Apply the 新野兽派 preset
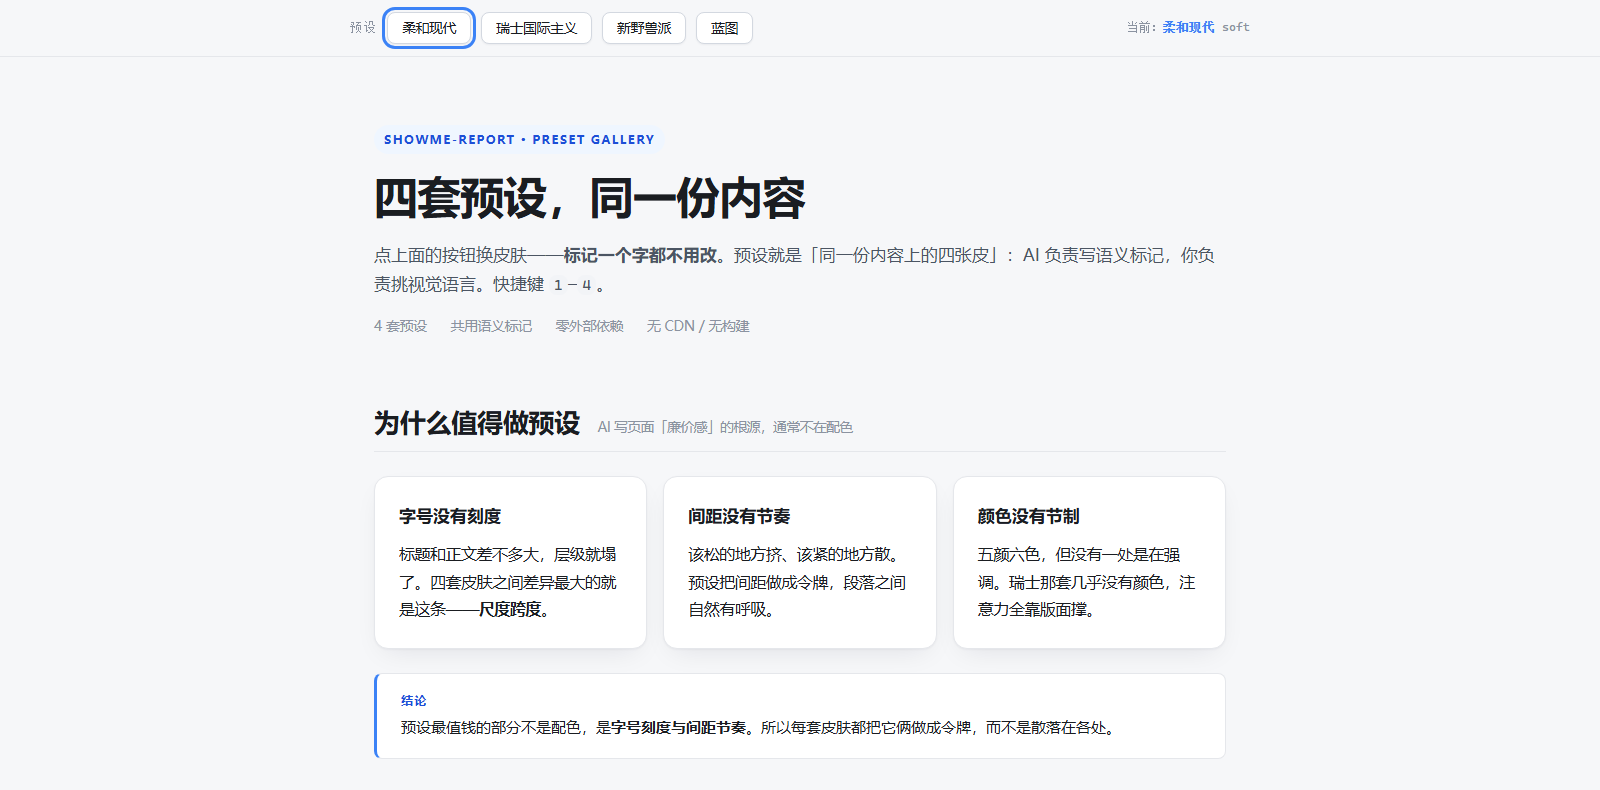The image size is (1600, 790). click(643, 28)
